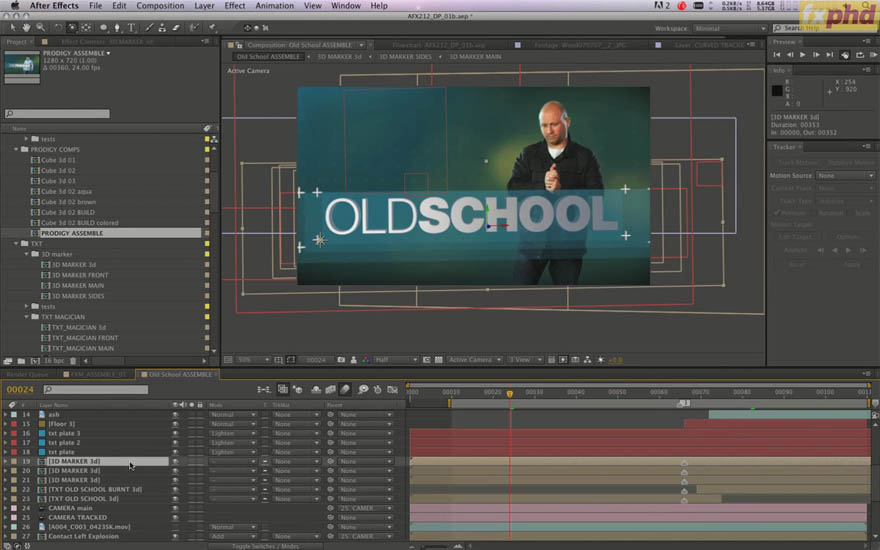Open the comp flowchart icon in viewer
The height and width of the screenshot is (550, 880).
point(588,360)
